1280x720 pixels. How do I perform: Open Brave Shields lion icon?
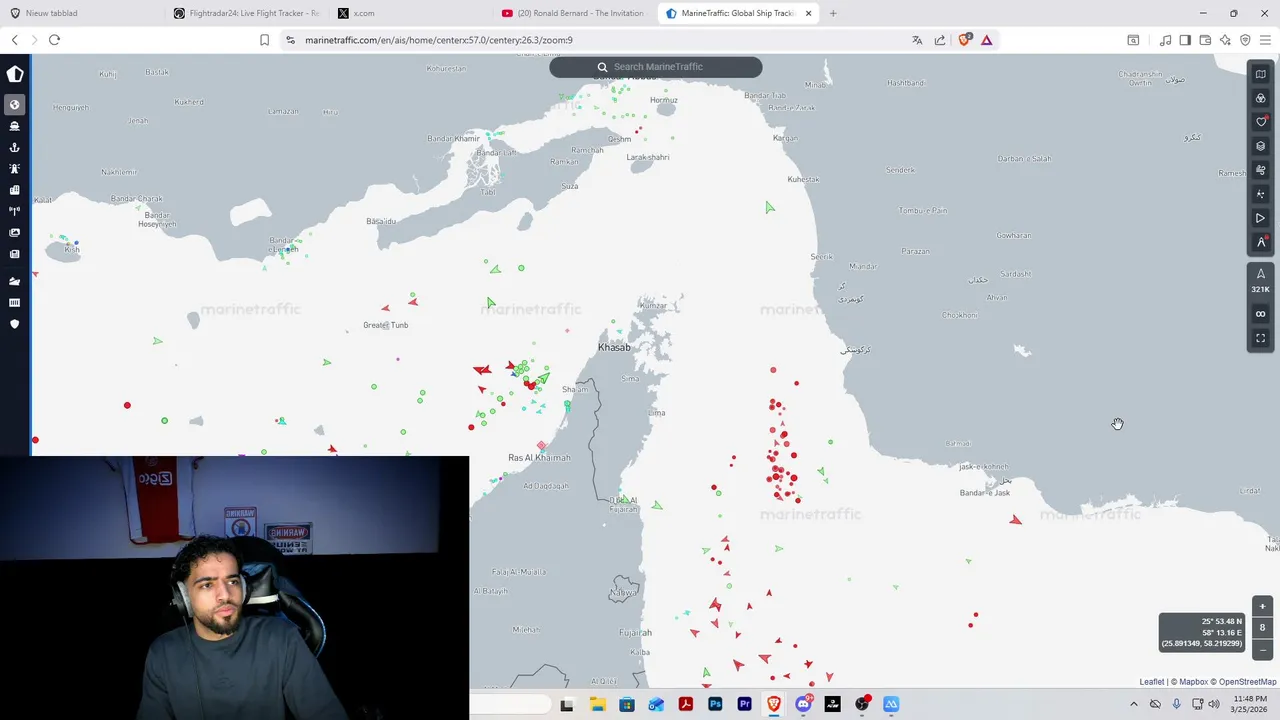(x=964, y=40)
